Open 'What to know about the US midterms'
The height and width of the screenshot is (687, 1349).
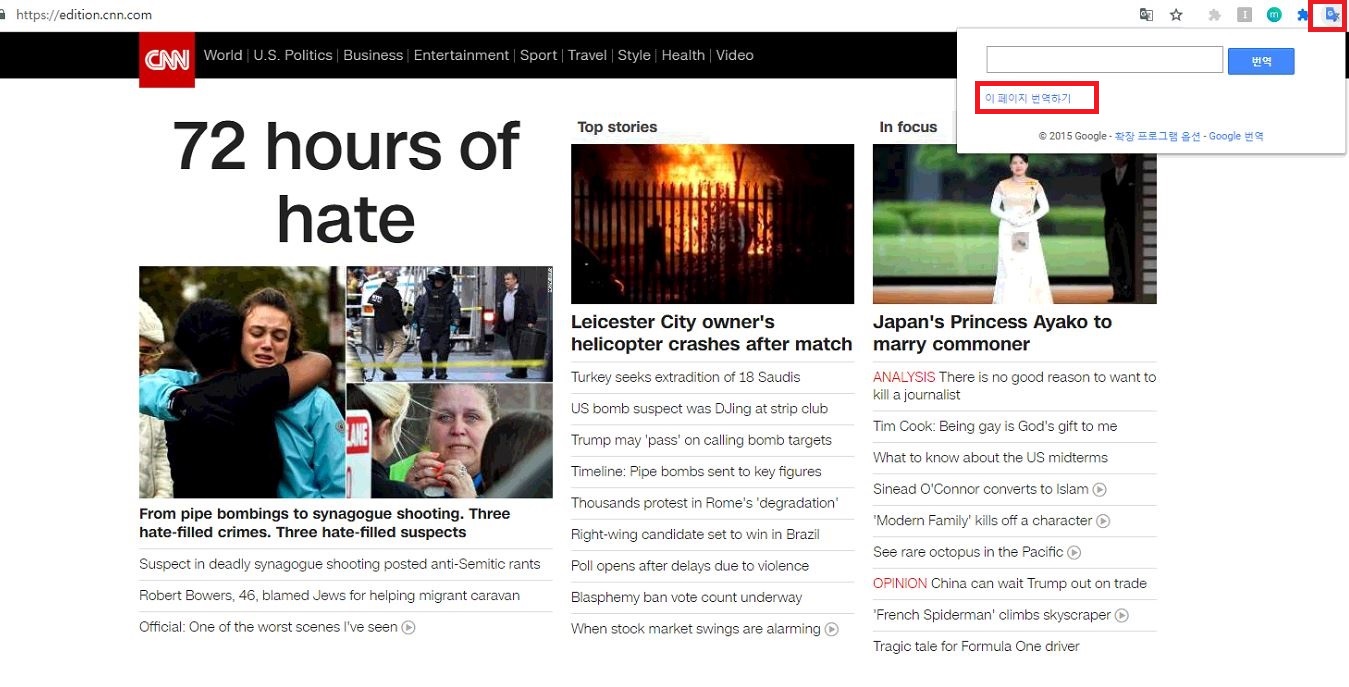click(x=990, y=458)
